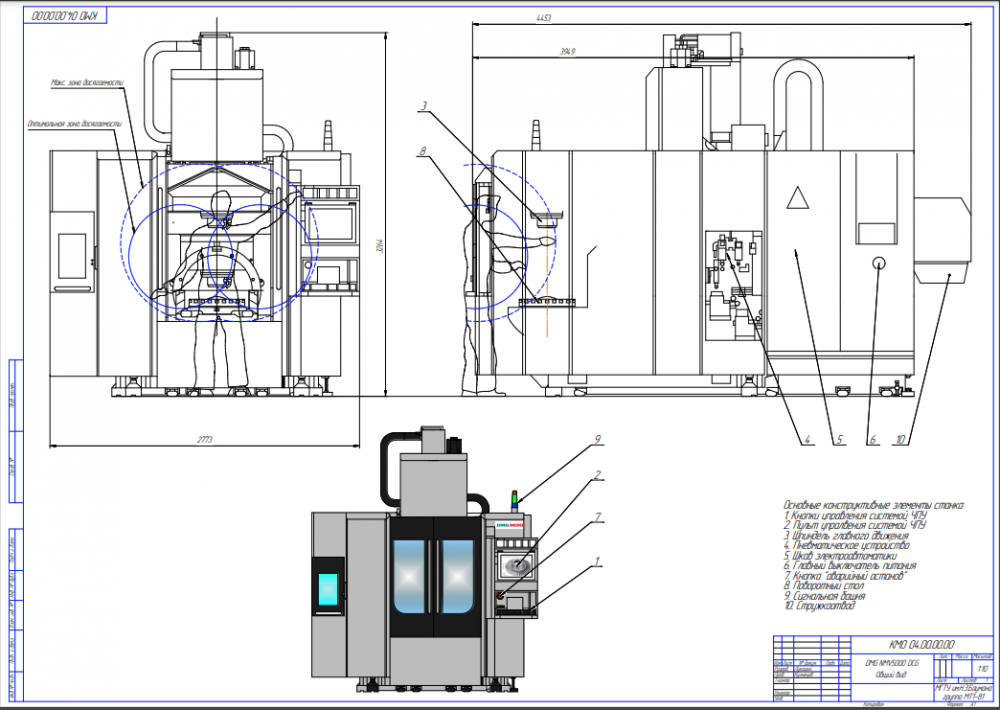Image resolution: width=1000 pixels, height=710 pixels.
Task: Click the KMO 04.00.00.00 title block code
Action: tap(922, 643)
